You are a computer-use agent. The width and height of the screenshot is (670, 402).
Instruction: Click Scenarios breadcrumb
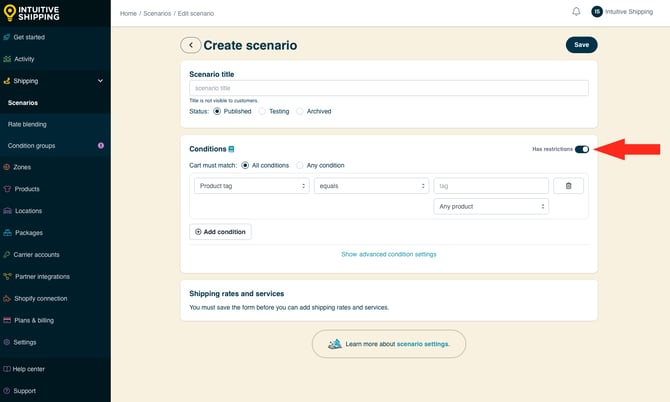point(157,13)
